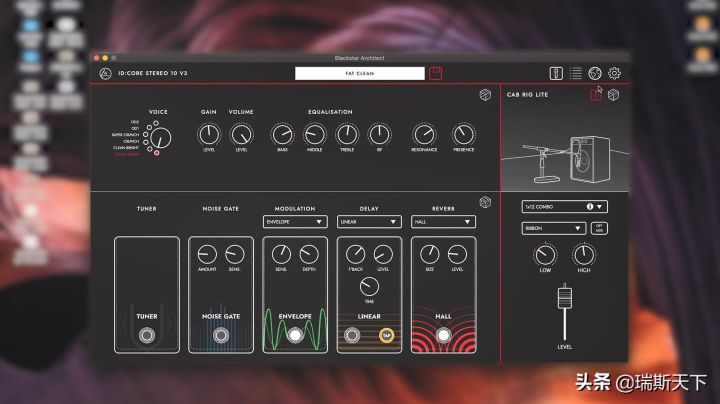Toggle the Envelope modulation footswitch
This screenshot has width=720, height=404.
295,336
